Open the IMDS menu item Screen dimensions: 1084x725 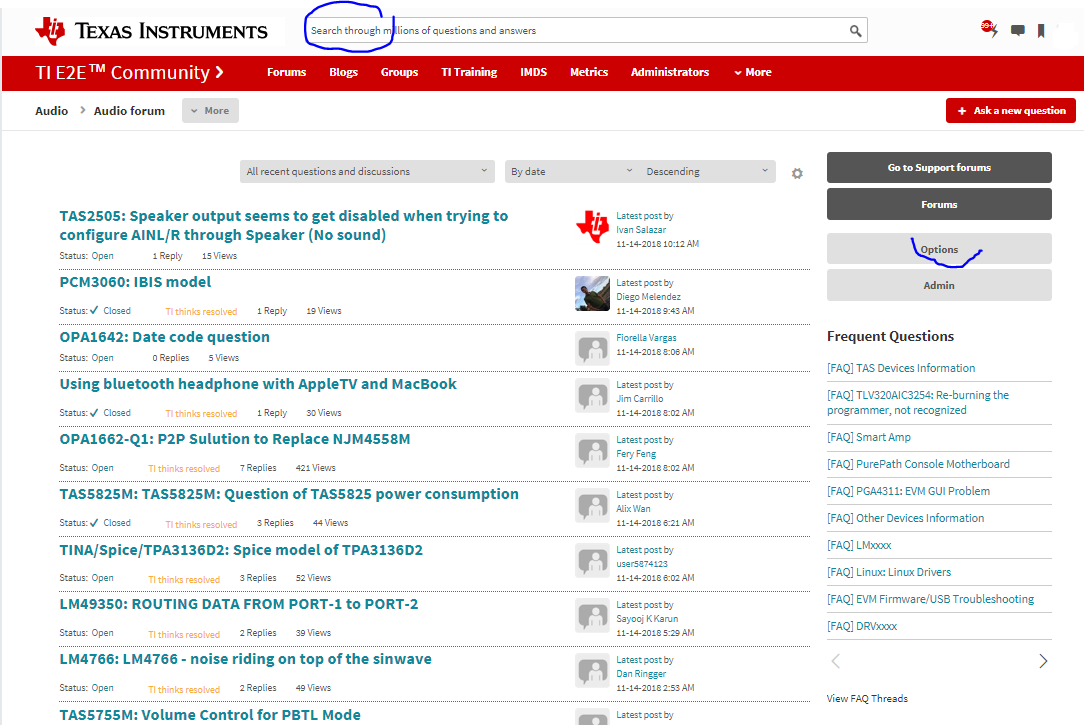(x=534, y=72)
